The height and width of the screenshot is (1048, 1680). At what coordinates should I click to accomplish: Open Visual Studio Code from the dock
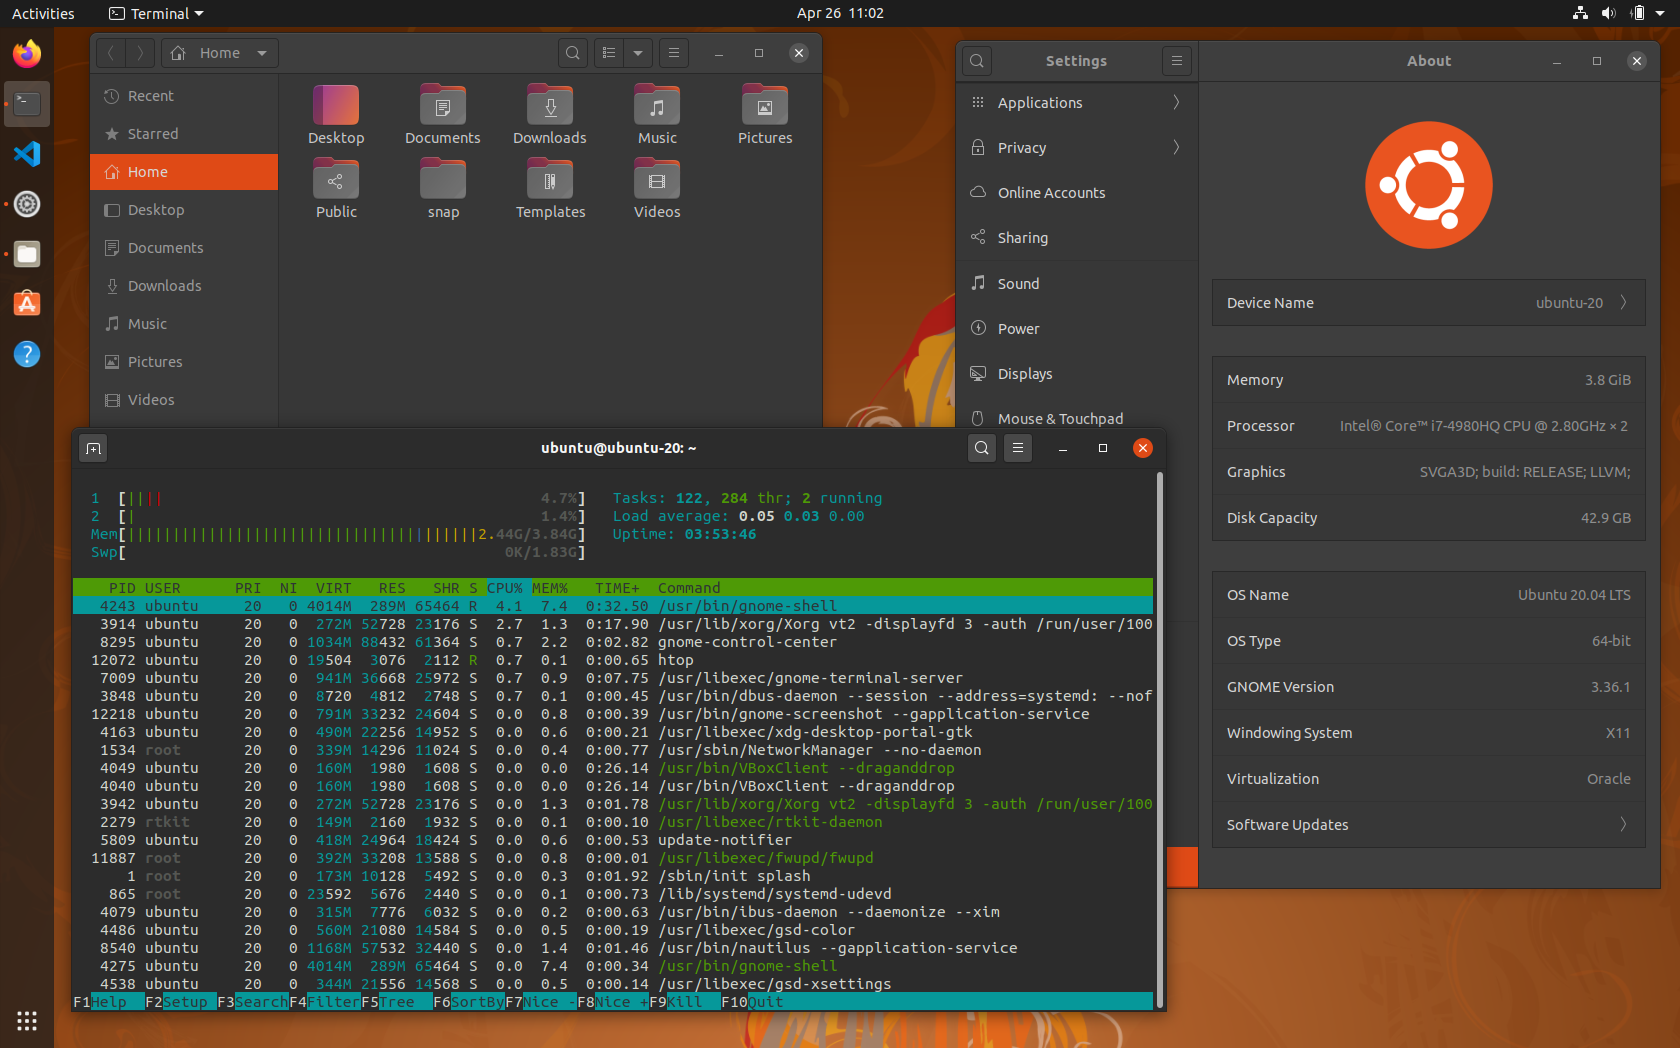click(x=27, y=154)
